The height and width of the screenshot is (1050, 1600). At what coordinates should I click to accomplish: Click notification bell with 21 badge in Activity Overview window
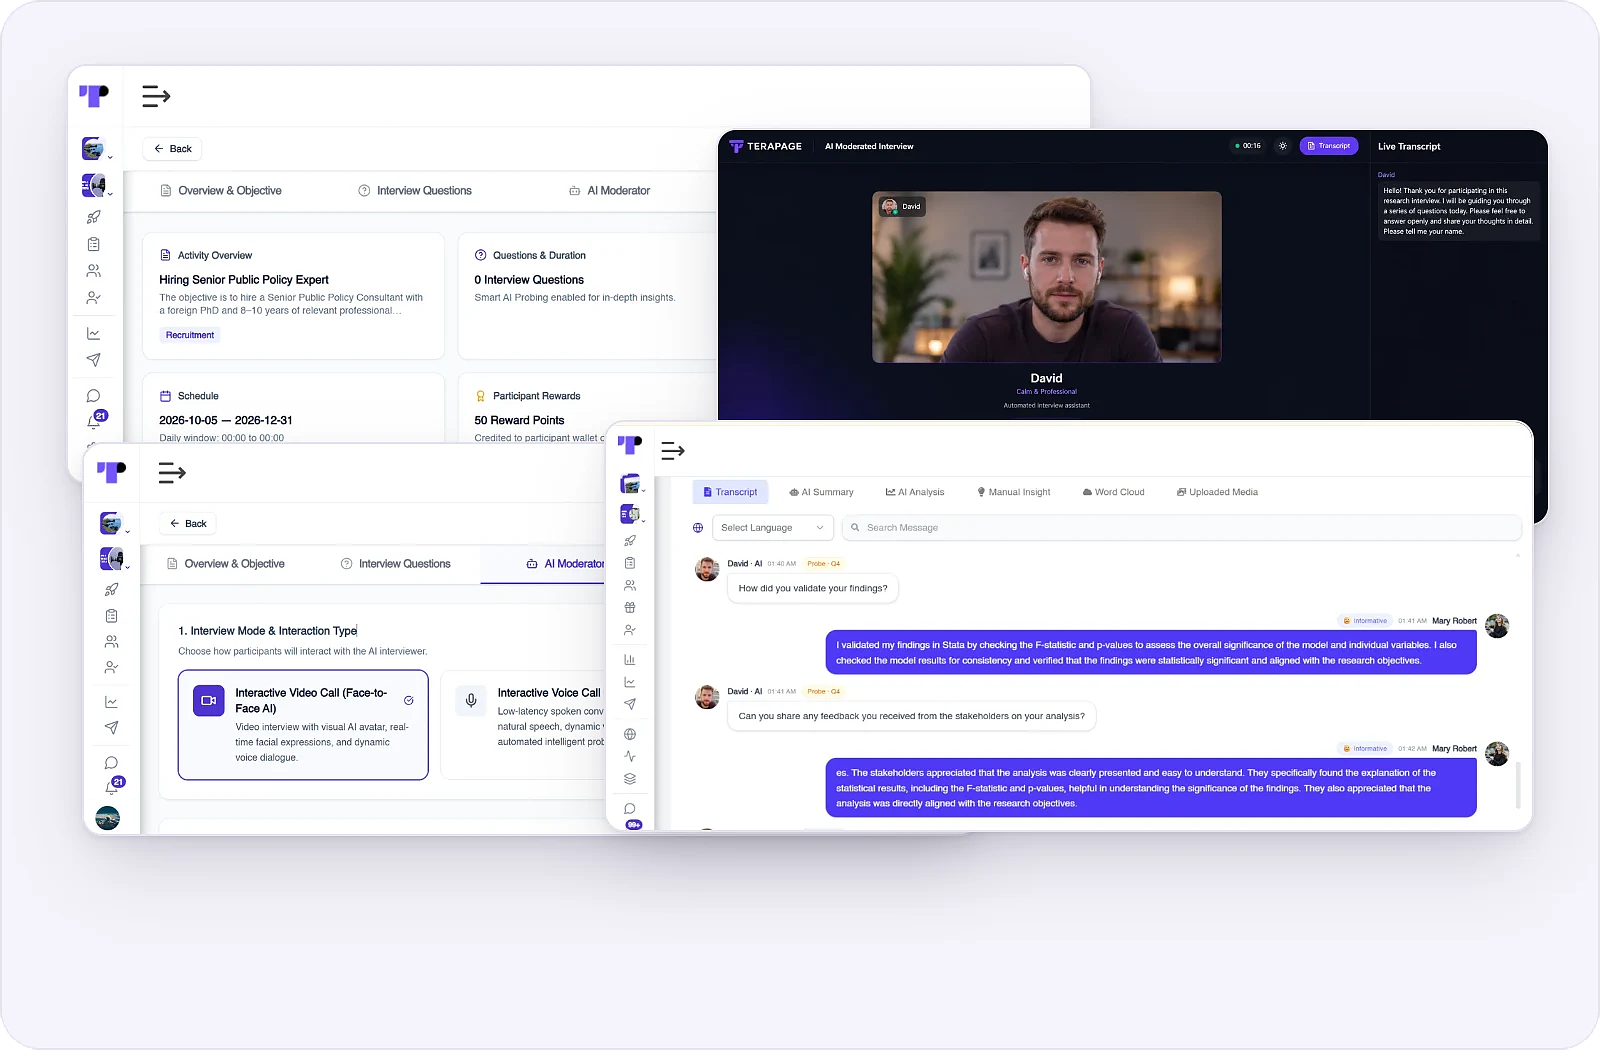point(95,420)
